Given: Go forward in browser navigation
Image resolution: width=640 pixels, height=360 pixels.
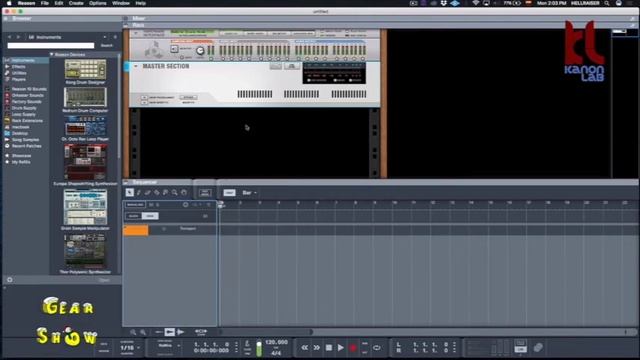Looking at the screenshot, I should (x=18, y=37).
